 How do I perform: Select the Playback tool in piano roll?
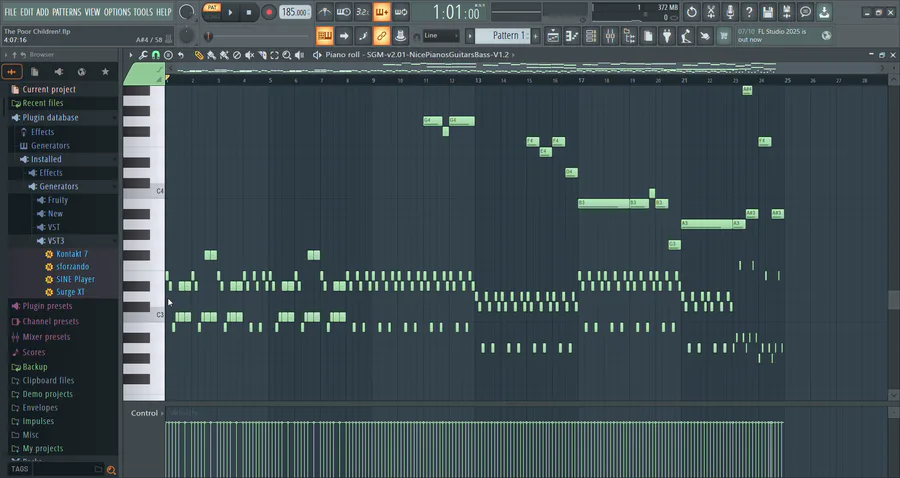coord(299,55)
